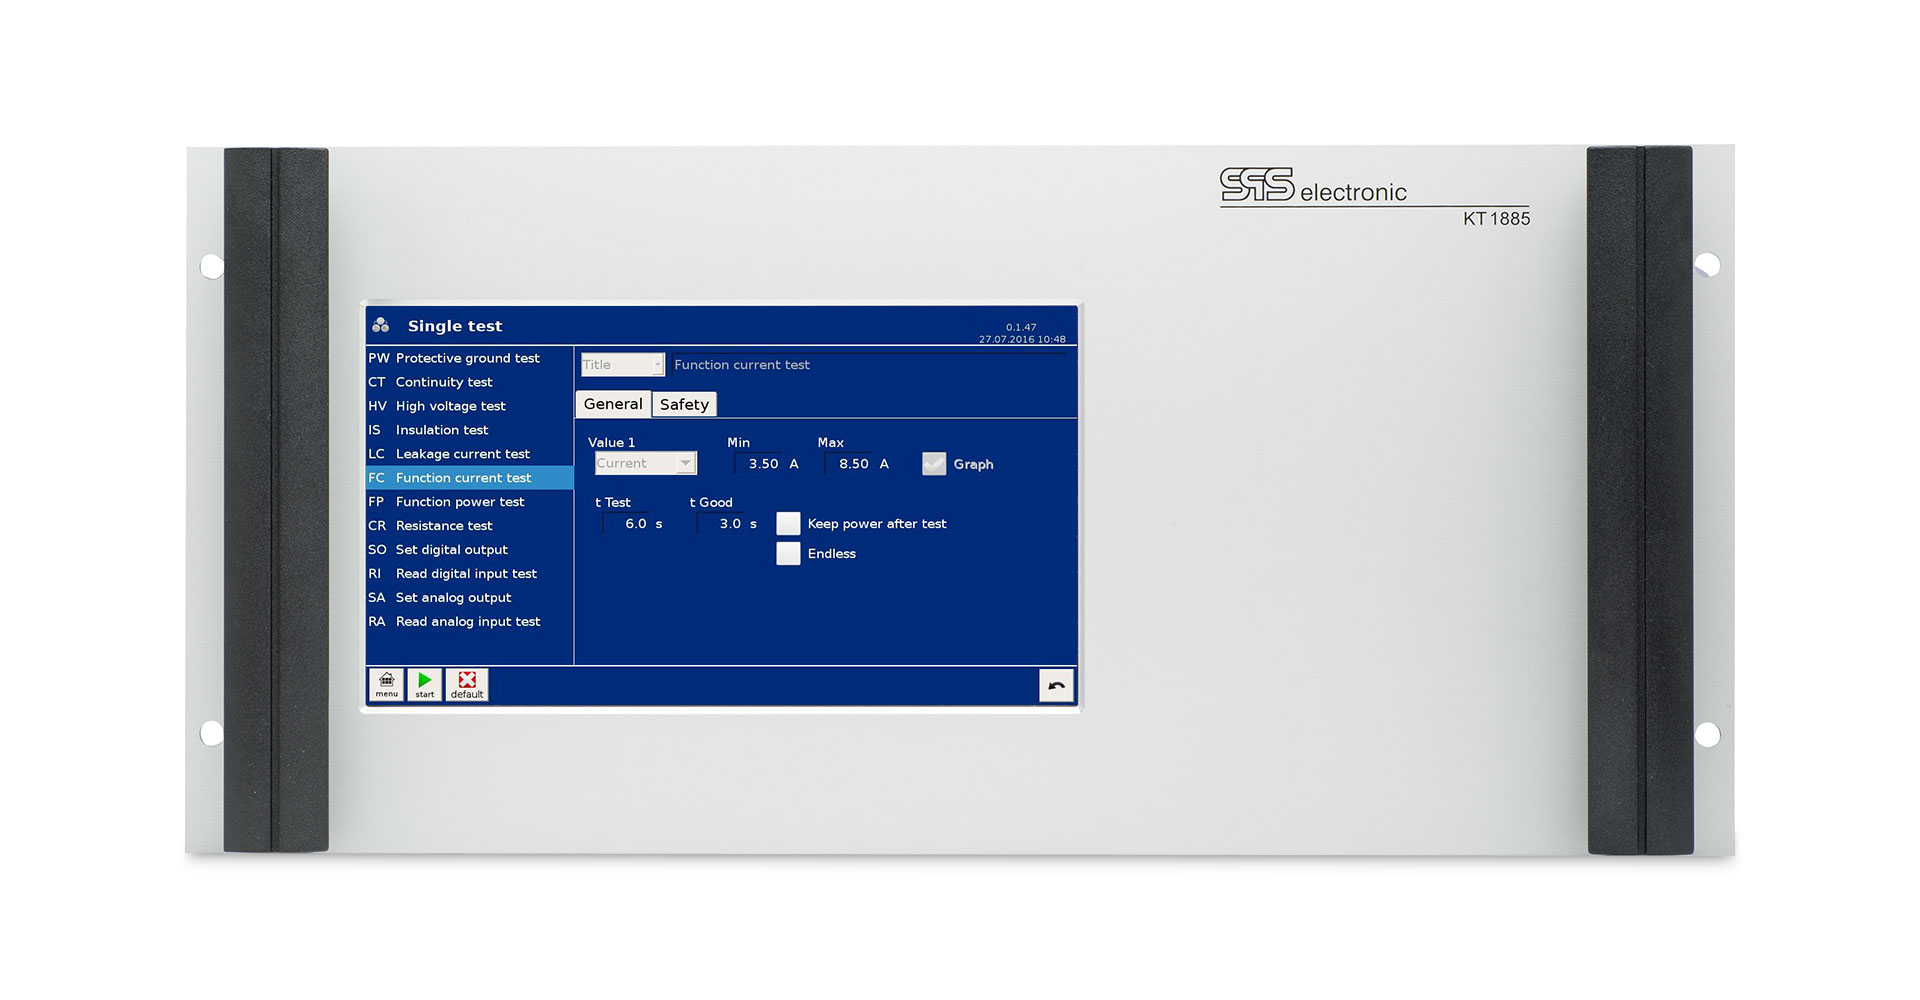This screenshot has height=1000, width=1920.
Task: Click the back arrow icon
Action: tap(1056, 686)
